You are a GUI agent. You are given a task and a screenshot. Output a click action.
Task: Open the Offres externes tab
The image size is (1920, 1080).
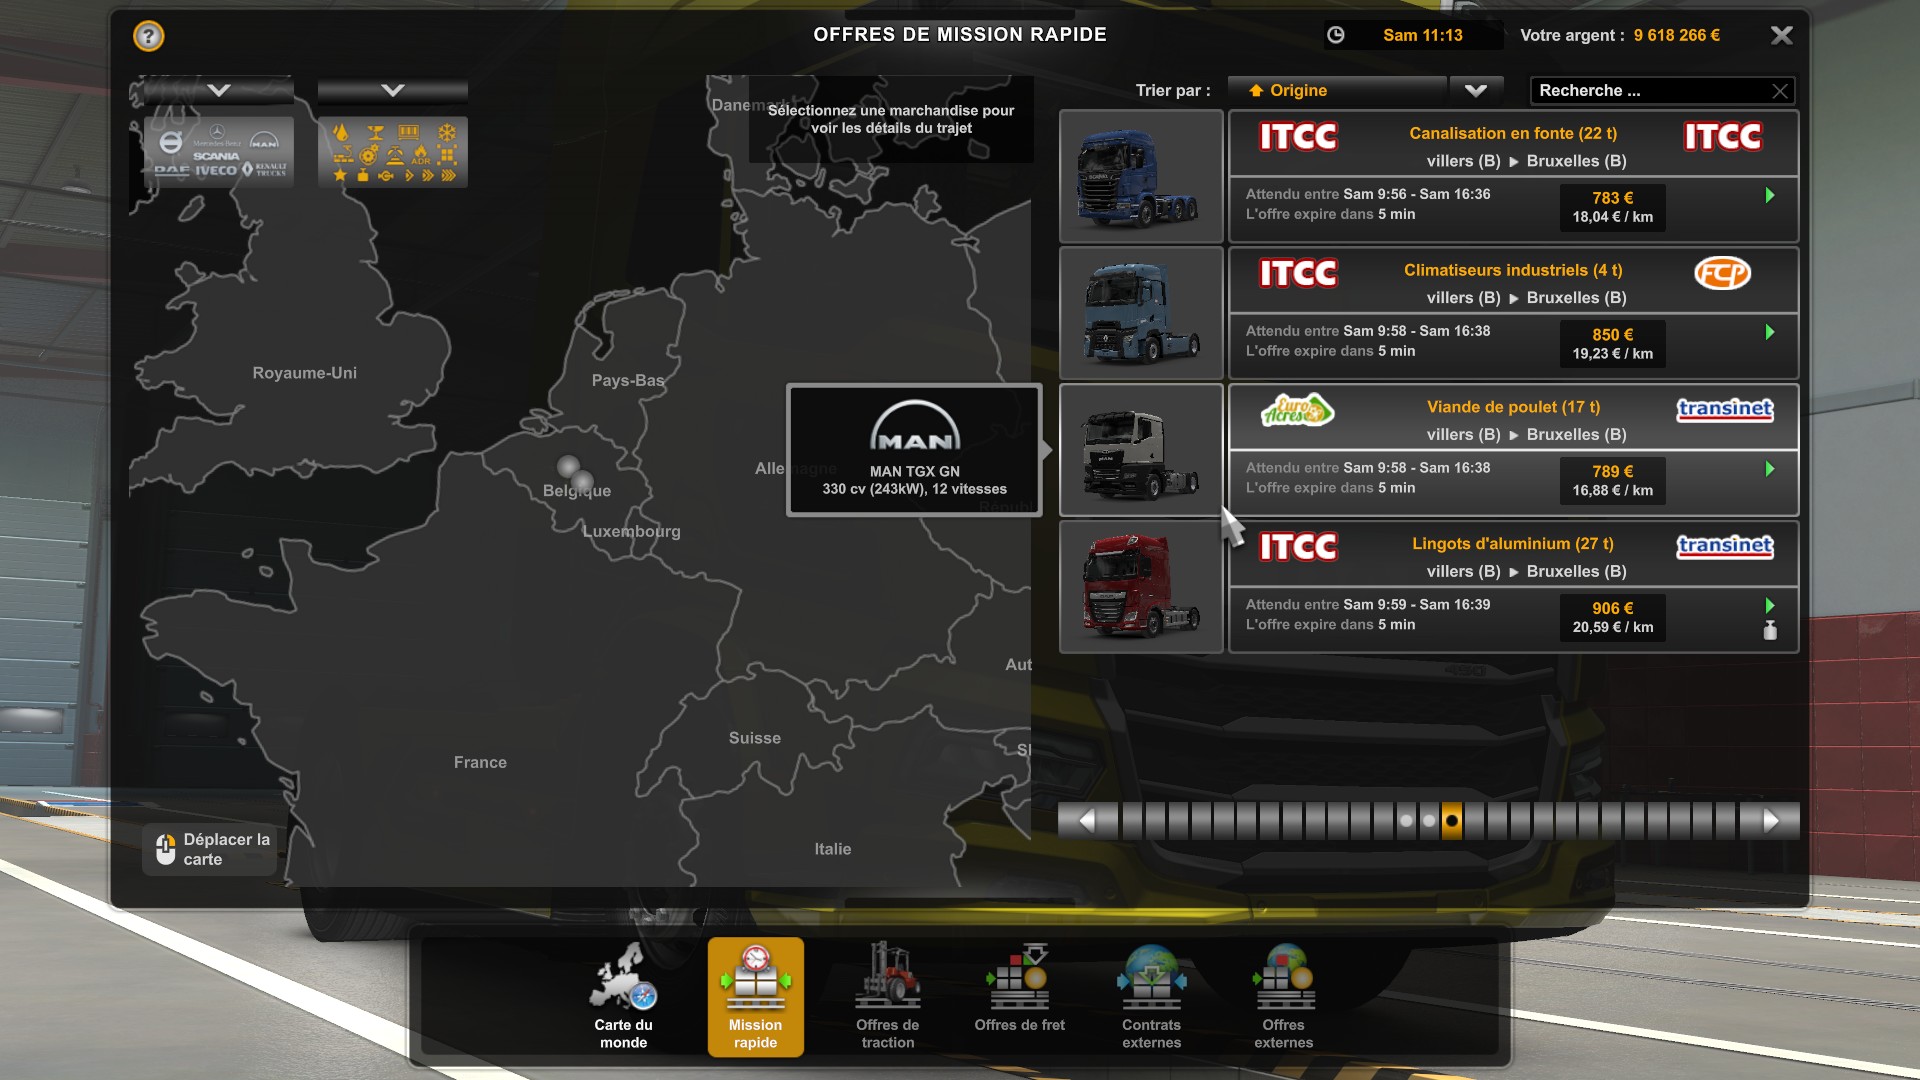[x=1283, y=996]
